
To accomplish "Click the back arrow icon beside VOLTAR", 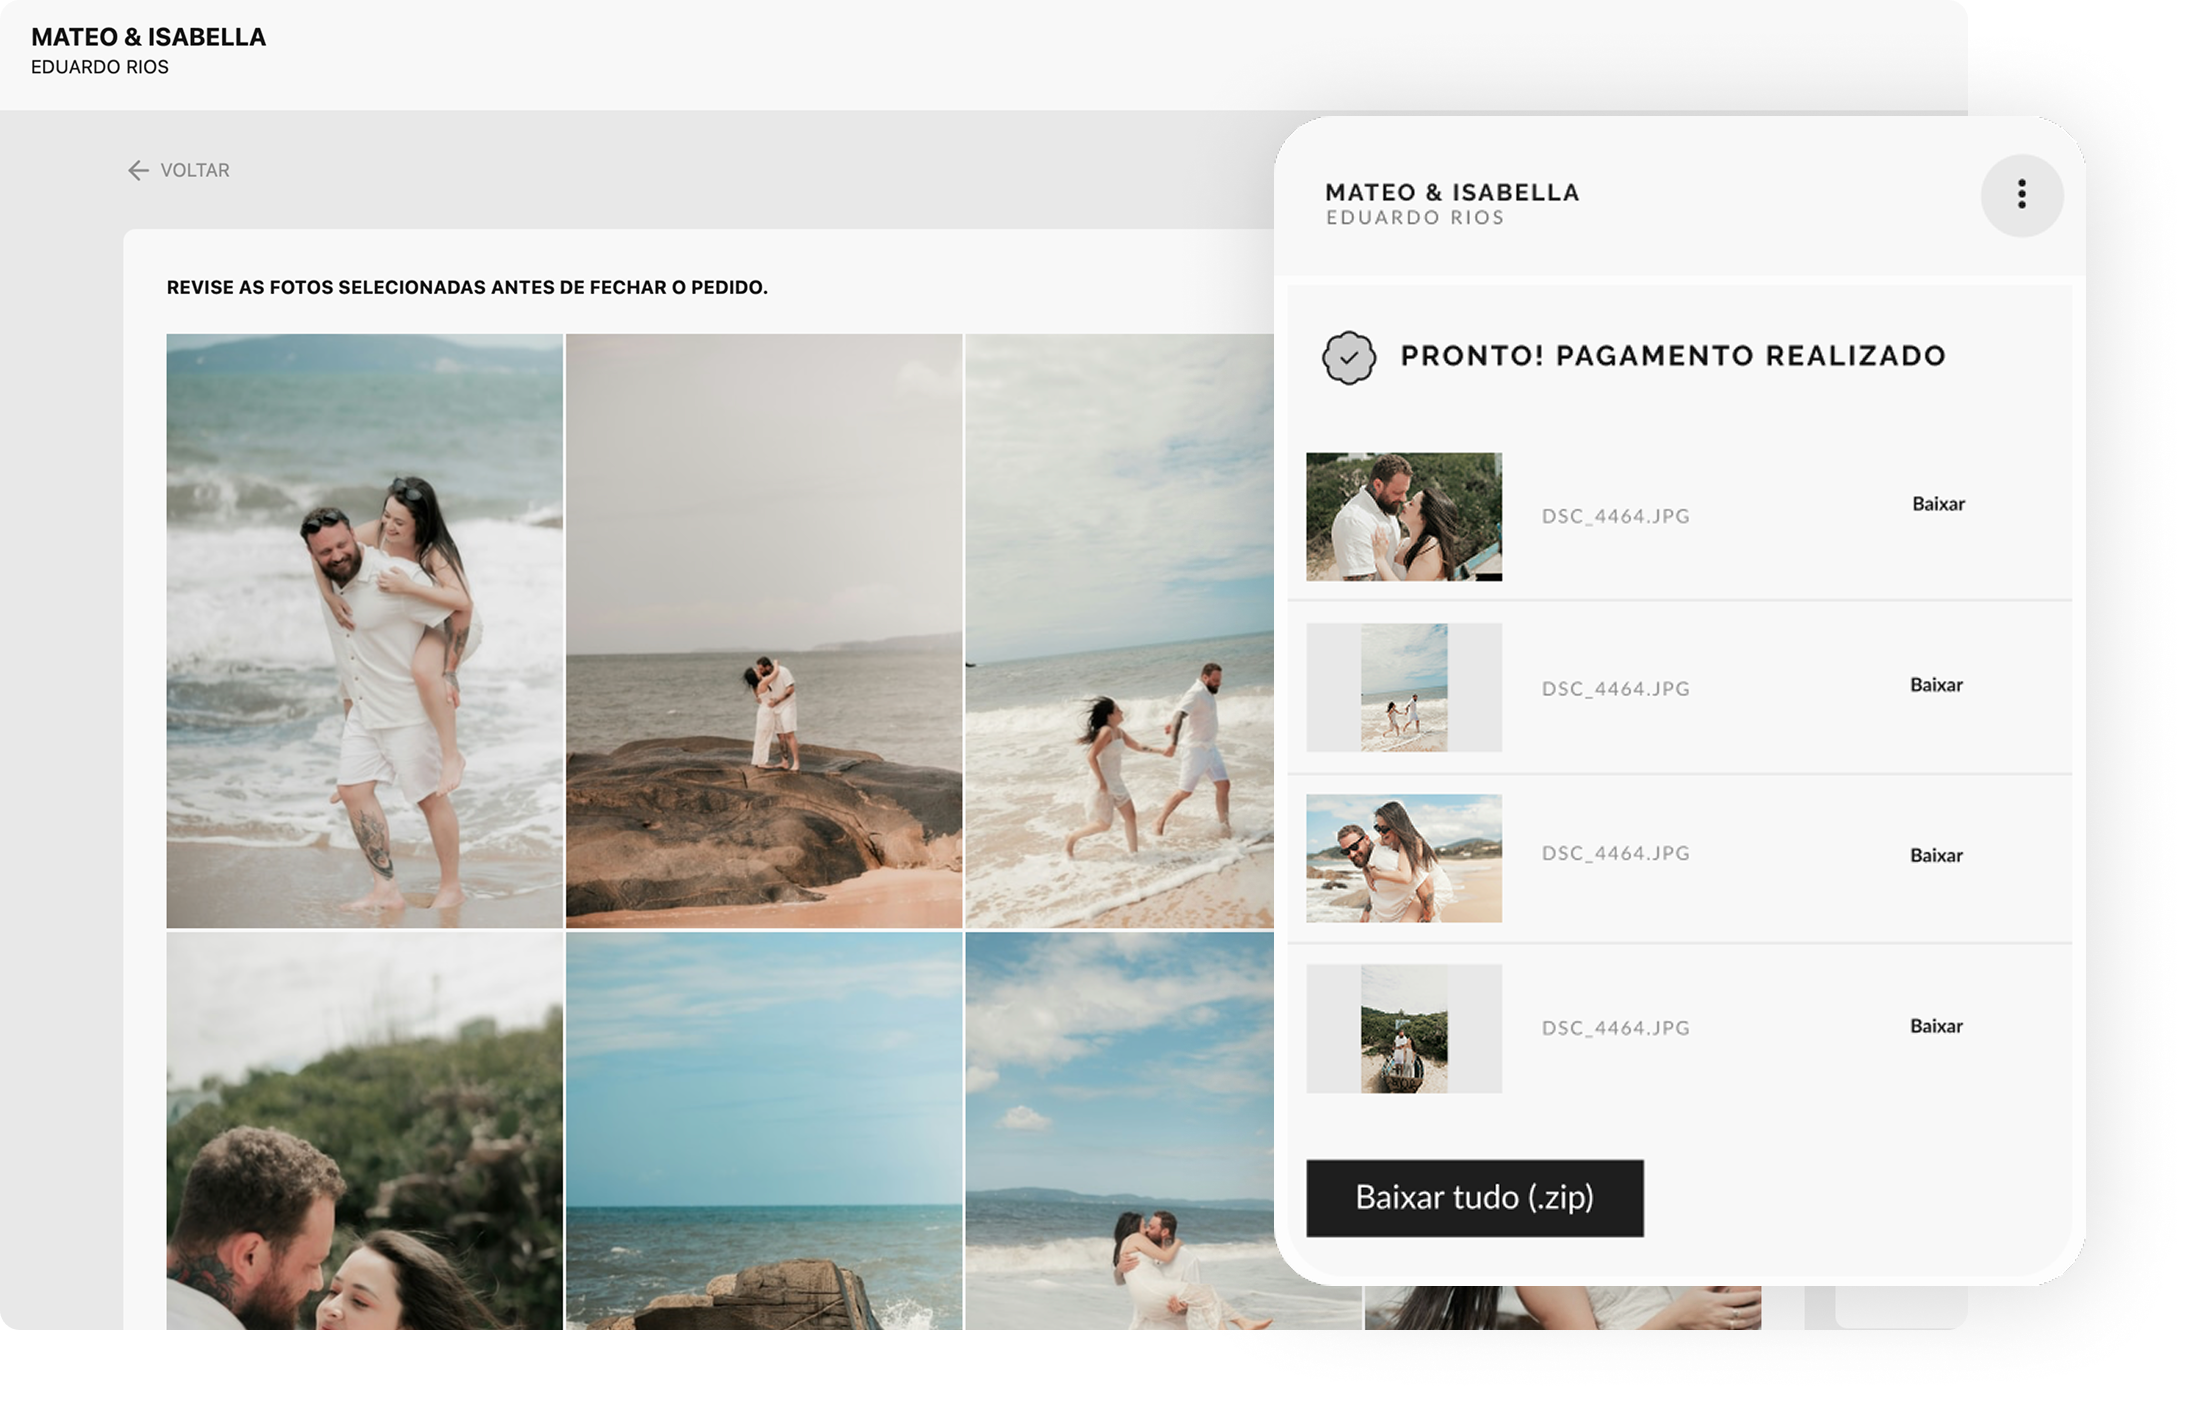I will [138, 171].
